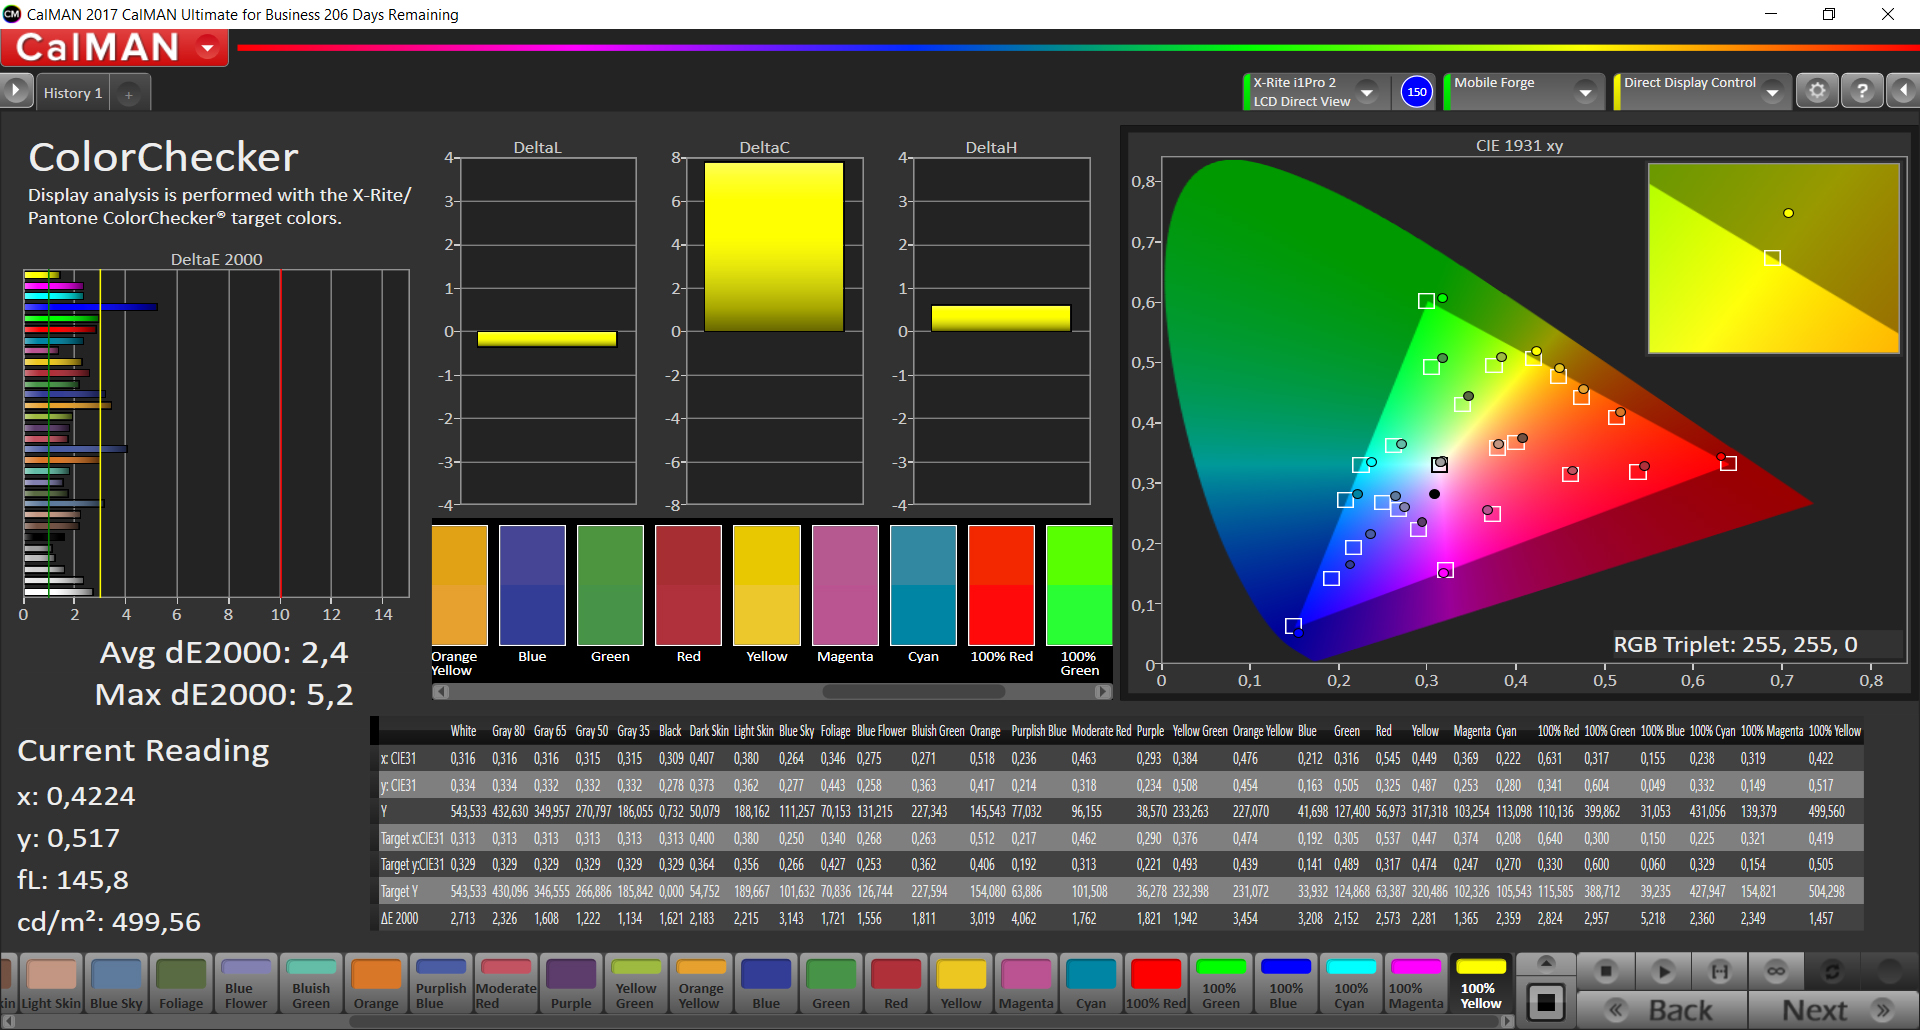This screenshot has width=1920, height=1030.
Task: Click the stop measurement icon
Action: click(1606, 971)
